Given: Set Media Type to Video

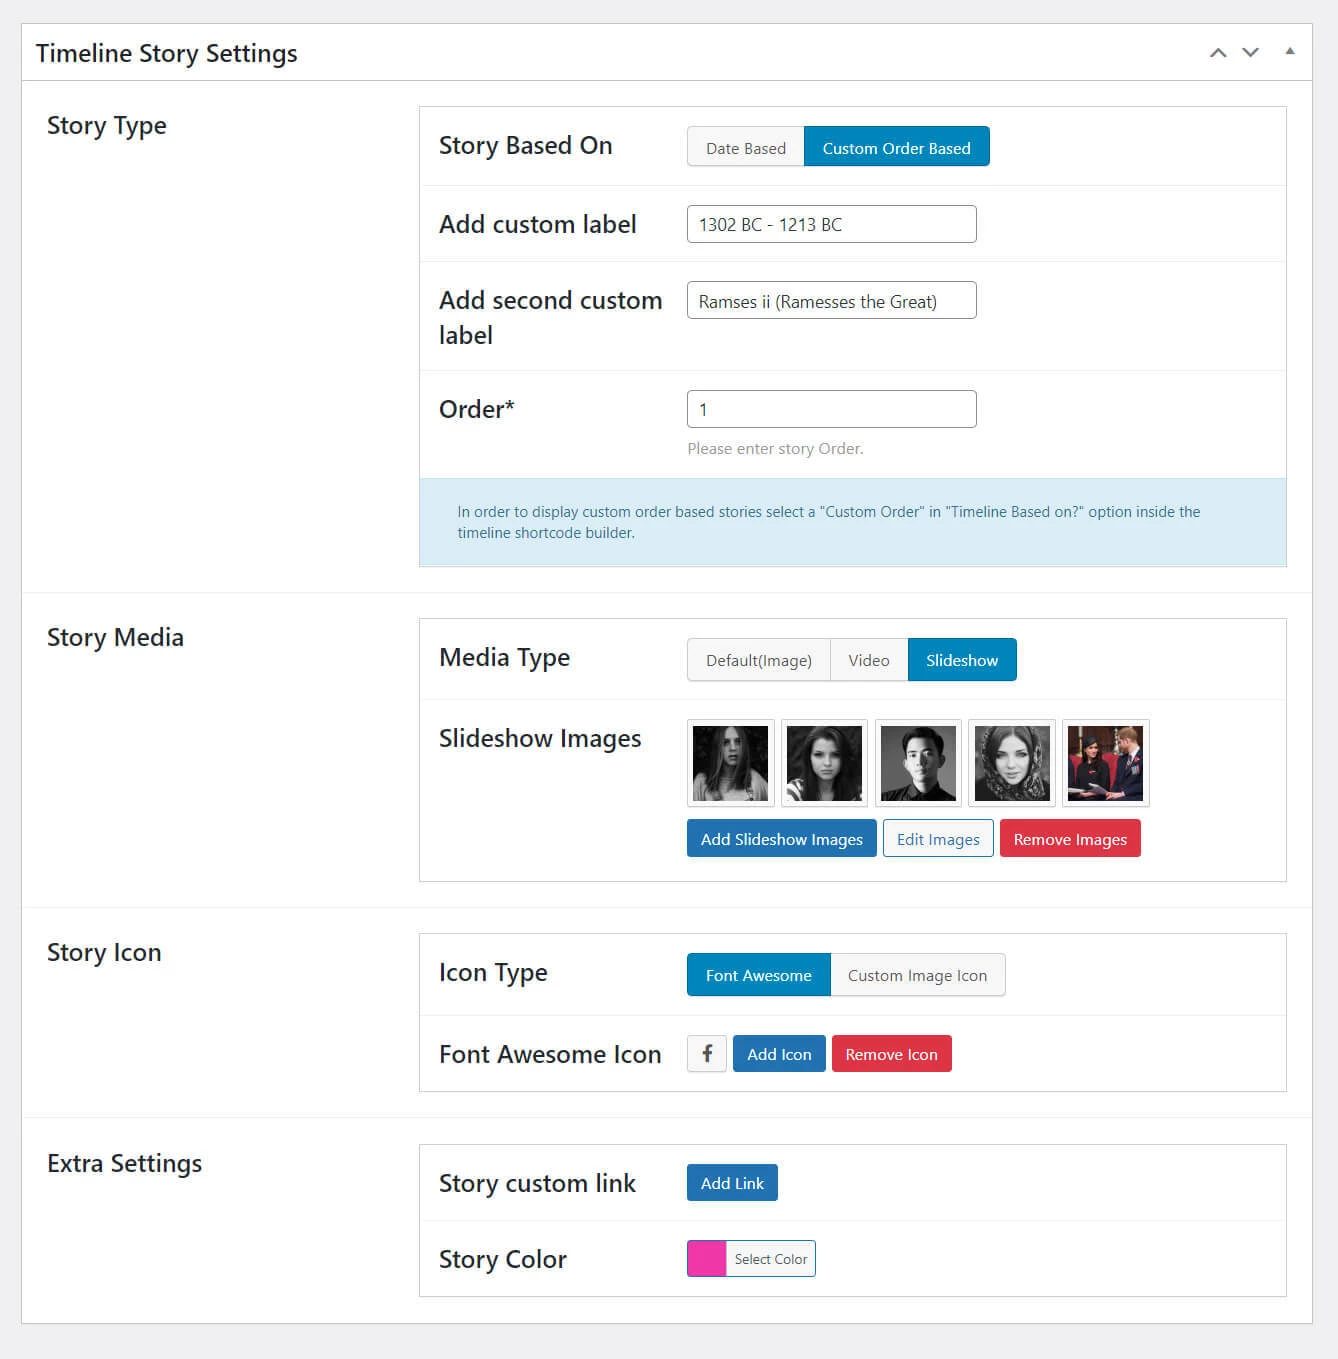Looking at the screenshot, I should tap(868, 659).
